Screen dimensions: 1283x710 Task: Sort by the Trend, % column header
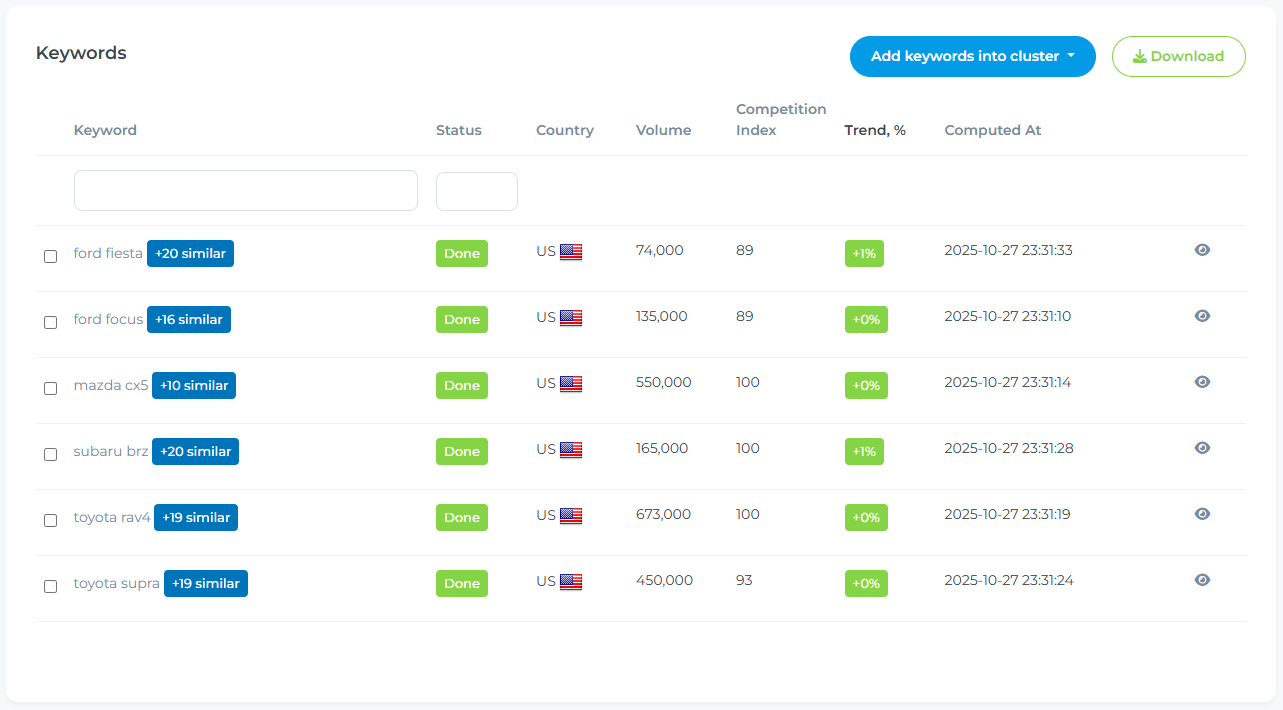[875, 130]
